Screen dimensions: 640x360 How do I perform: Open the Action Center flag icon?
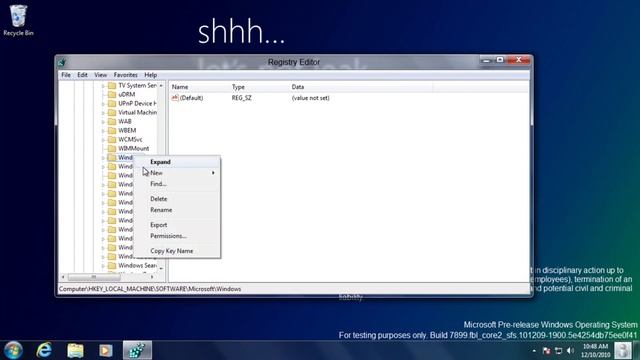(x=546, y=351)
